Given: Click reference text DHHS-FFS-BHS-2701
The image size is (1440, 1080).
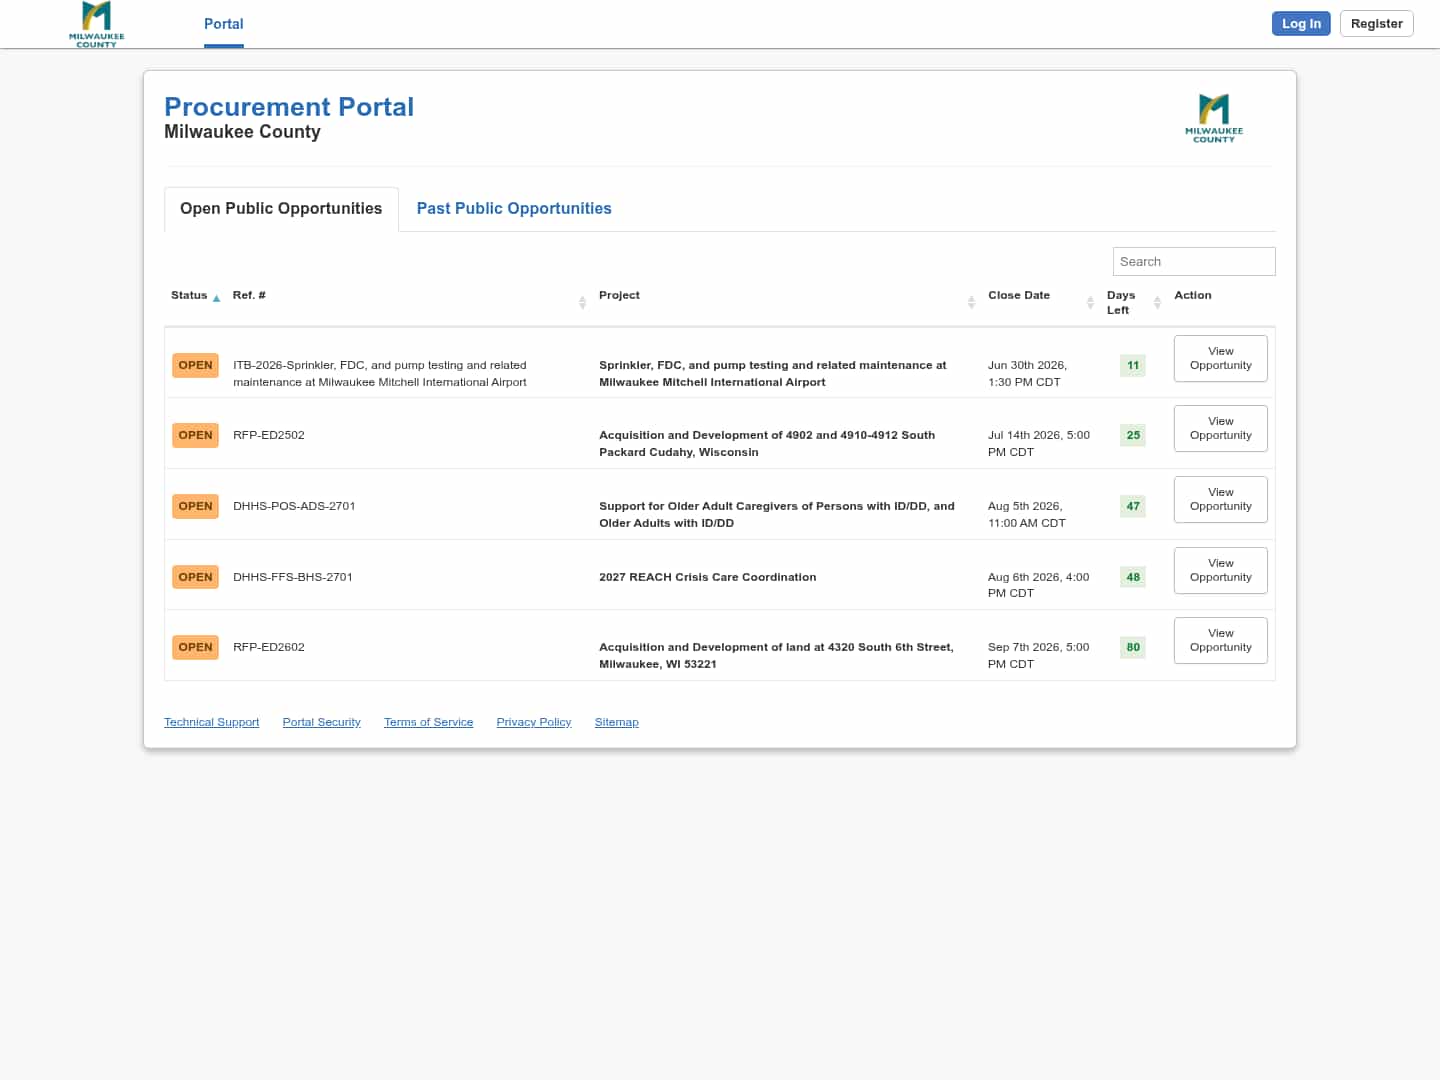Looking at the screenshot, I should (293, 577).
